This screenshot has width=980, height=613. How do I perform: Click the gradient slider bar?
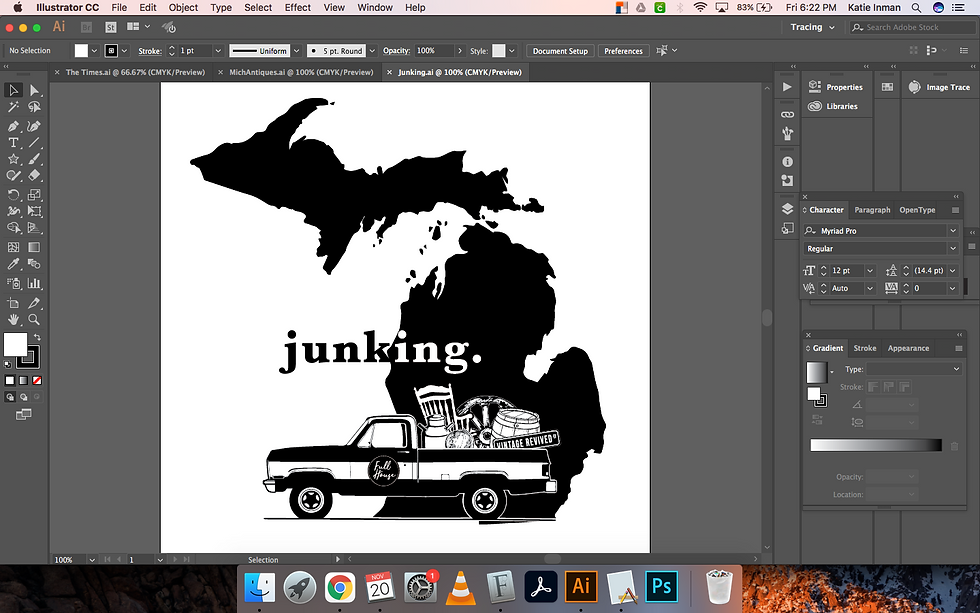tap(875, 445)
